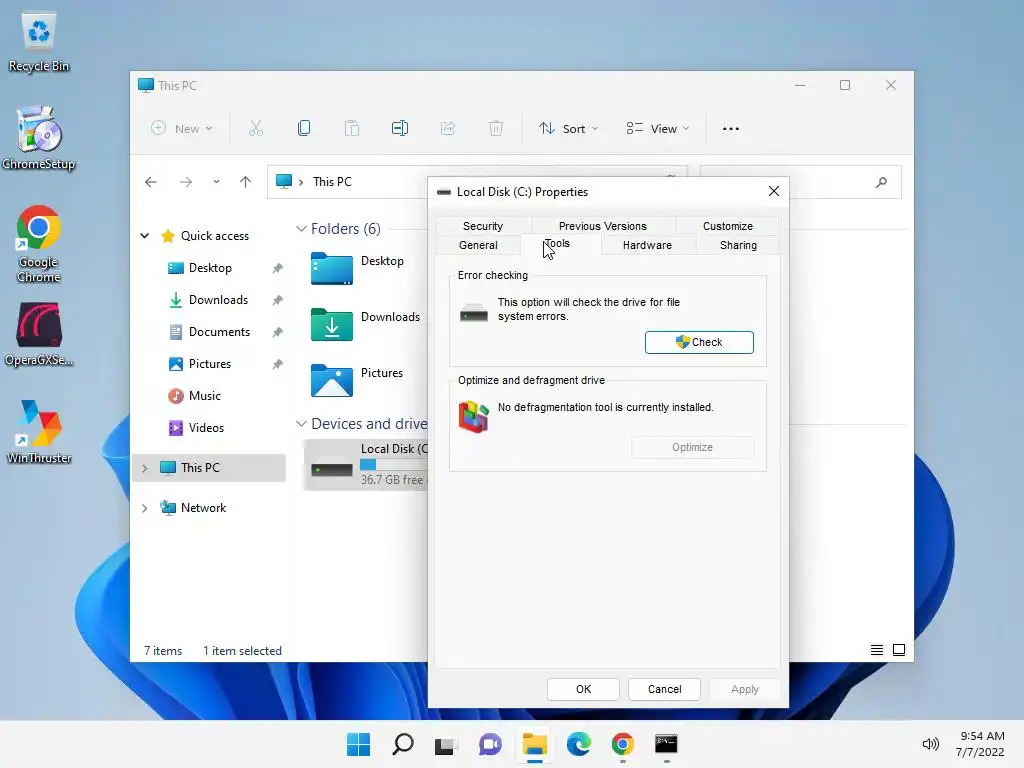This screenshot has height=768, width=1024.
Task: Click Cancel in Properties dialog
Action: tap(664, 689)
